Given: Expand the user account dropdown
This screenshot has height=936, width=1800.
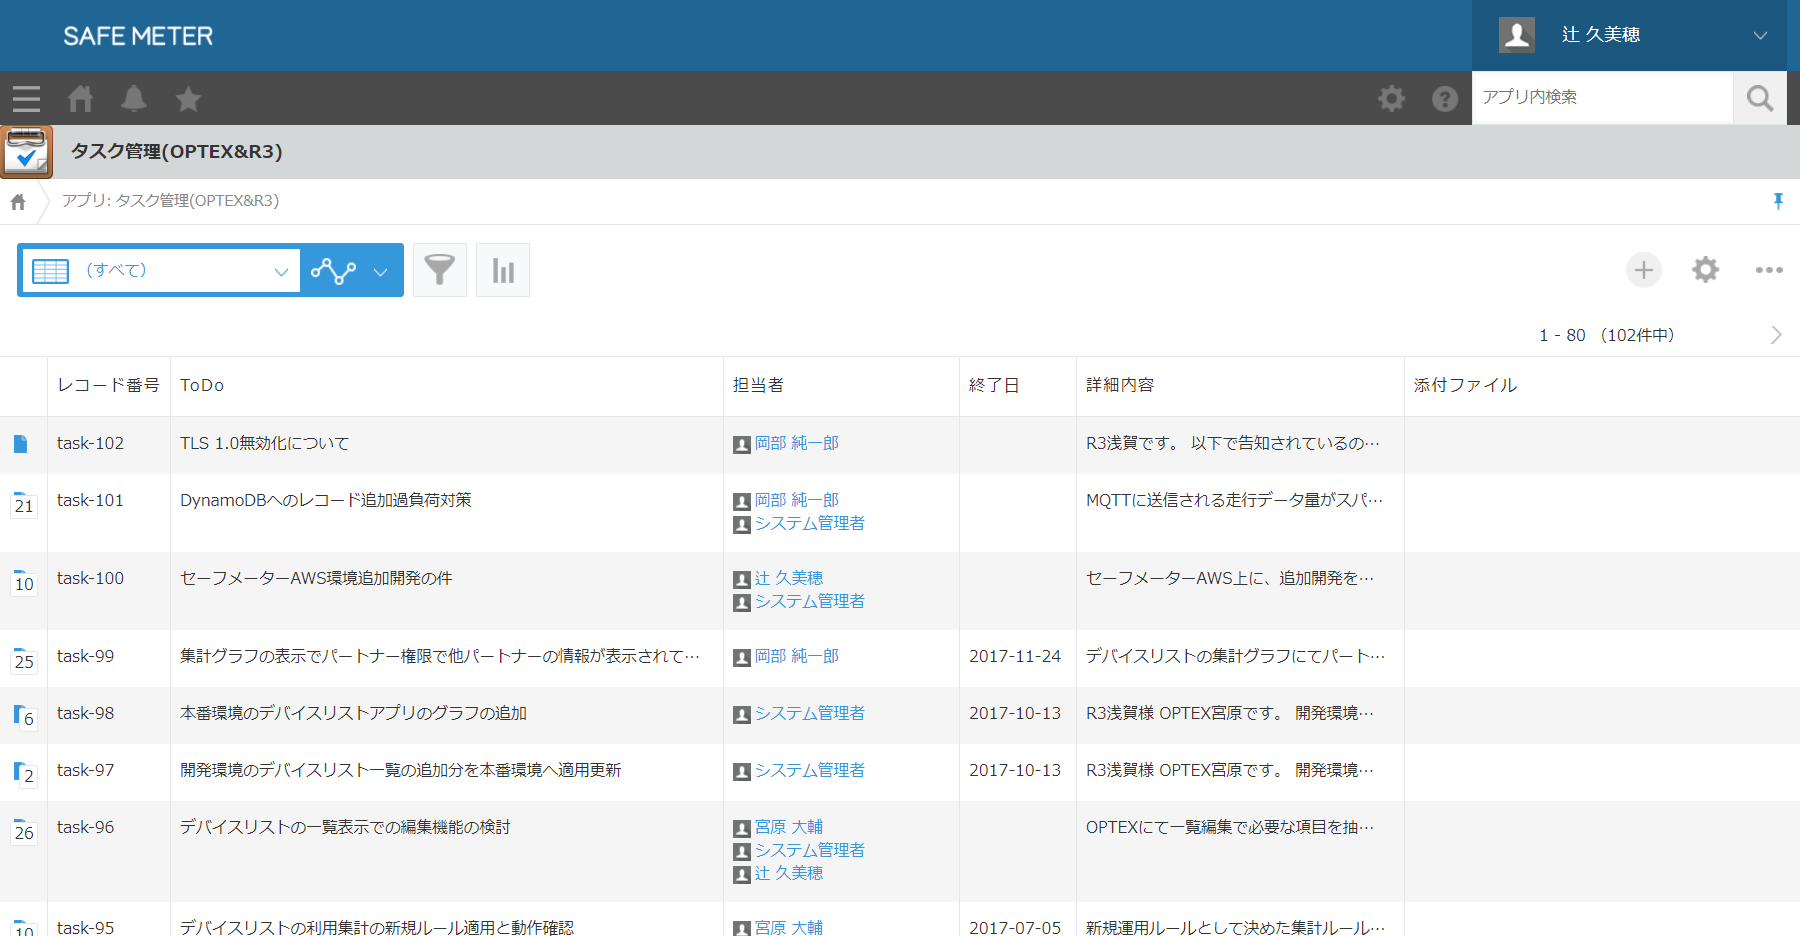Looking at the screenshot, I should coord(1760,35).
